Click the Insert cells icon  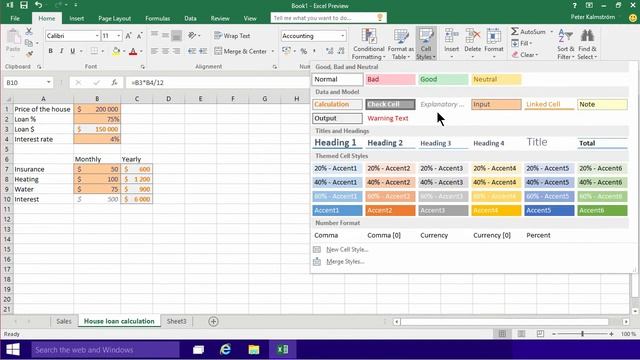click(x=451, y=36)
